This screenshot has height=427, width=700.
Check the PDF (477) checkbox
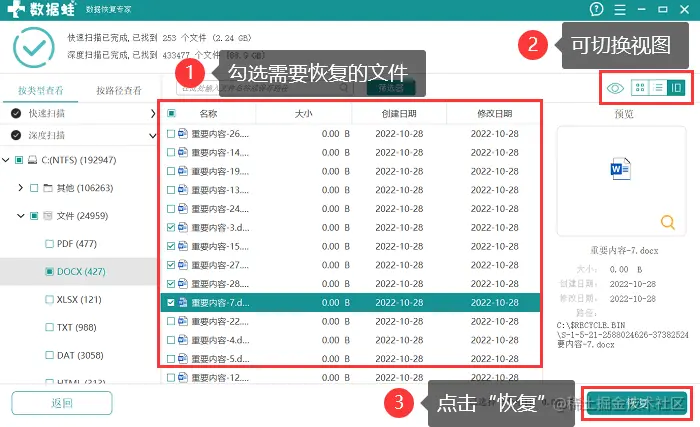pos(49,244)
